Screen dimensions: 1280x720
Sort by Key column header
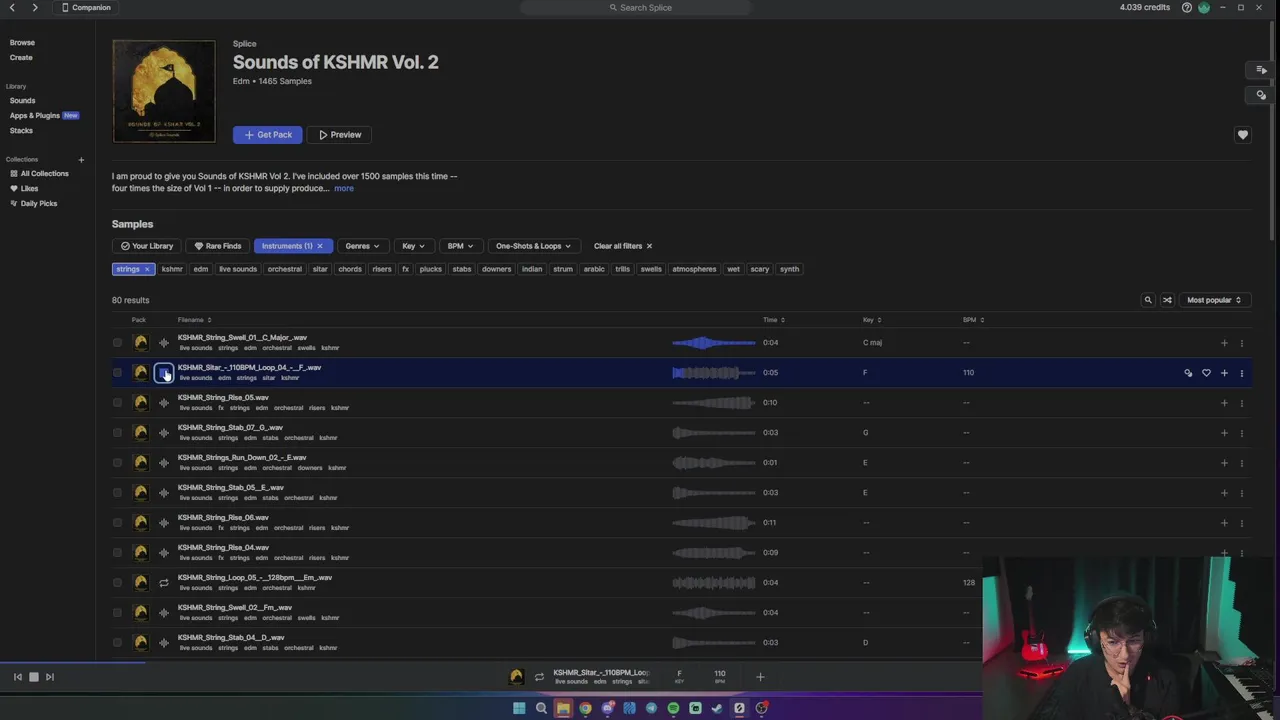click(871, 320)
